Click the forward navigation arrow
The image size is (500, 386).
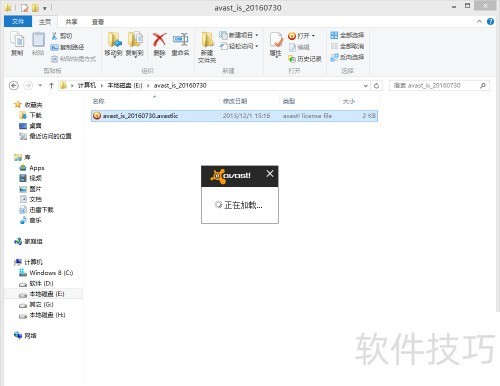[x=28, y=86]
